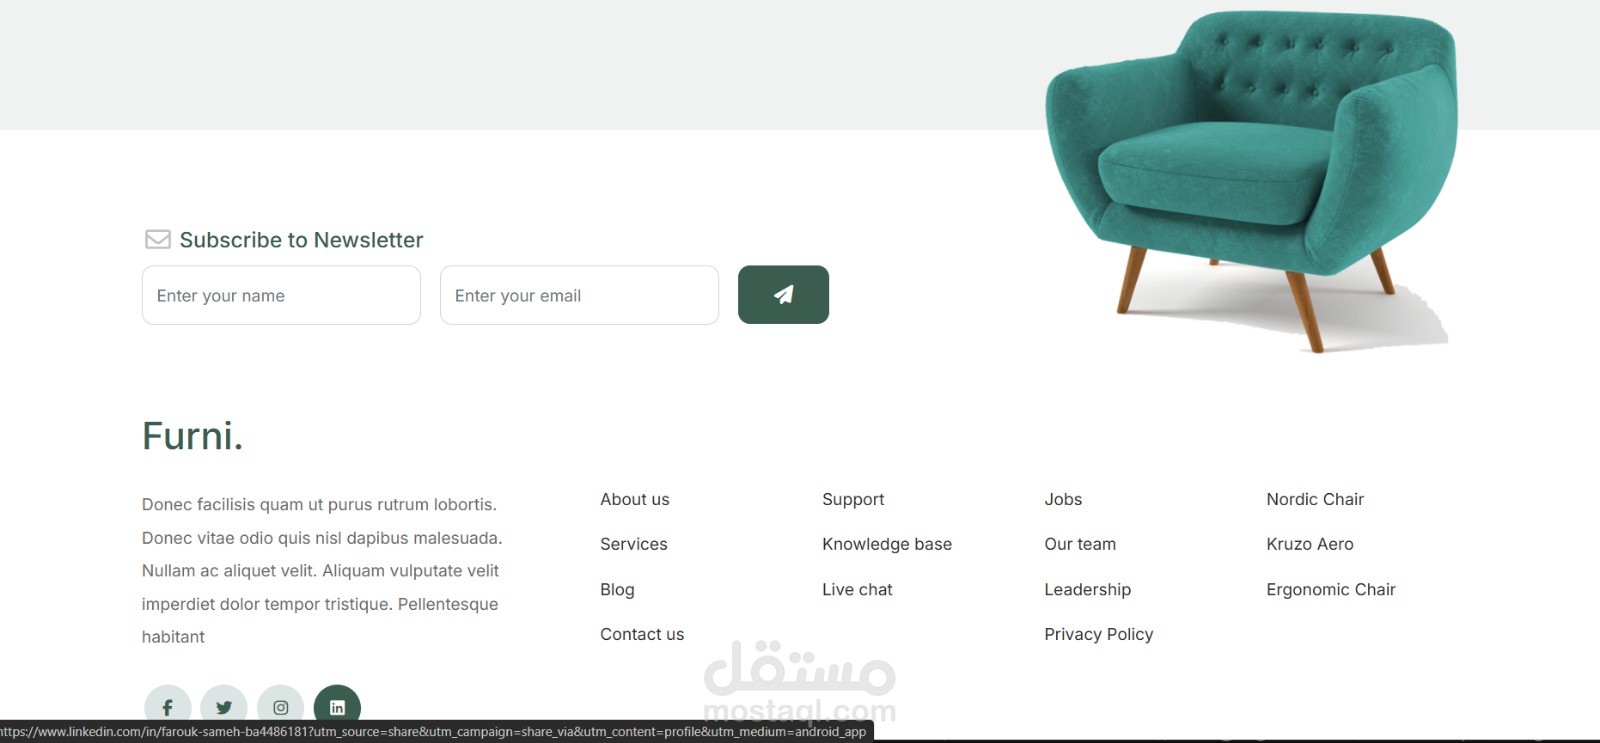1600x743 pixels.
Task: Click the teal armchair image
Action: point(1251,180)
